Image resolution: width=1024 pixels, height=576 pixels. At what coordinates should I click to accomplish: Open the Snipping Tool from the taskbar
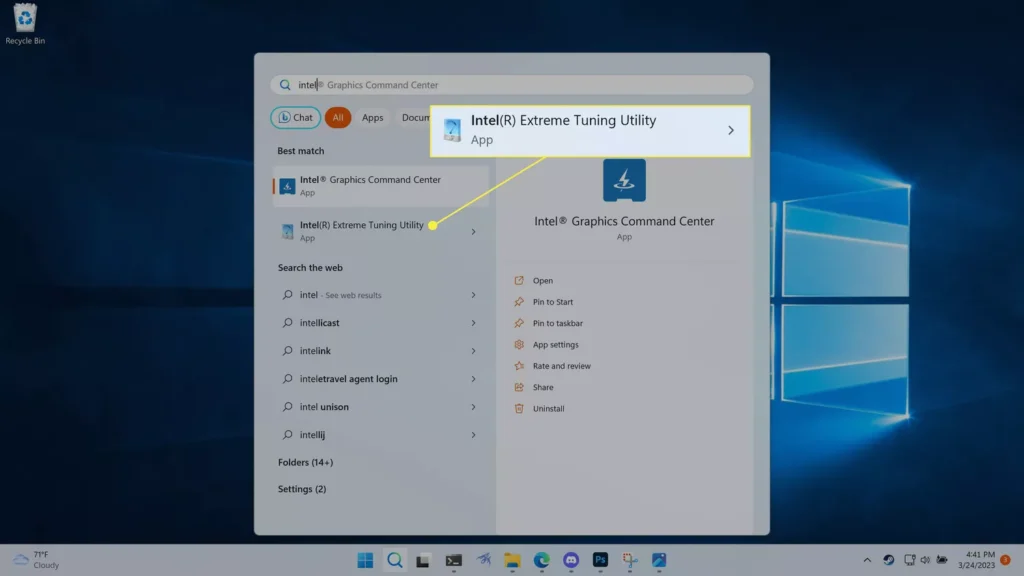(630, 560)
